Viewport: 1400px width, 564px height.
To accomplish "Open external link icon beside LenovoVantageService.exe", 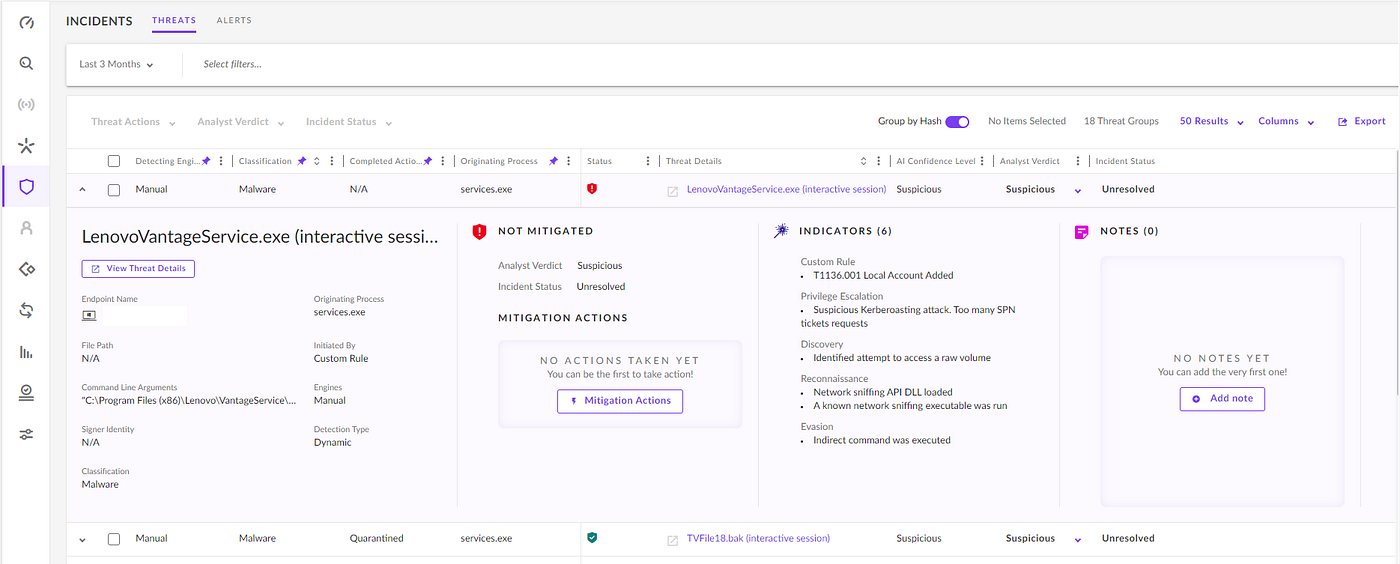I will point(673,190).
